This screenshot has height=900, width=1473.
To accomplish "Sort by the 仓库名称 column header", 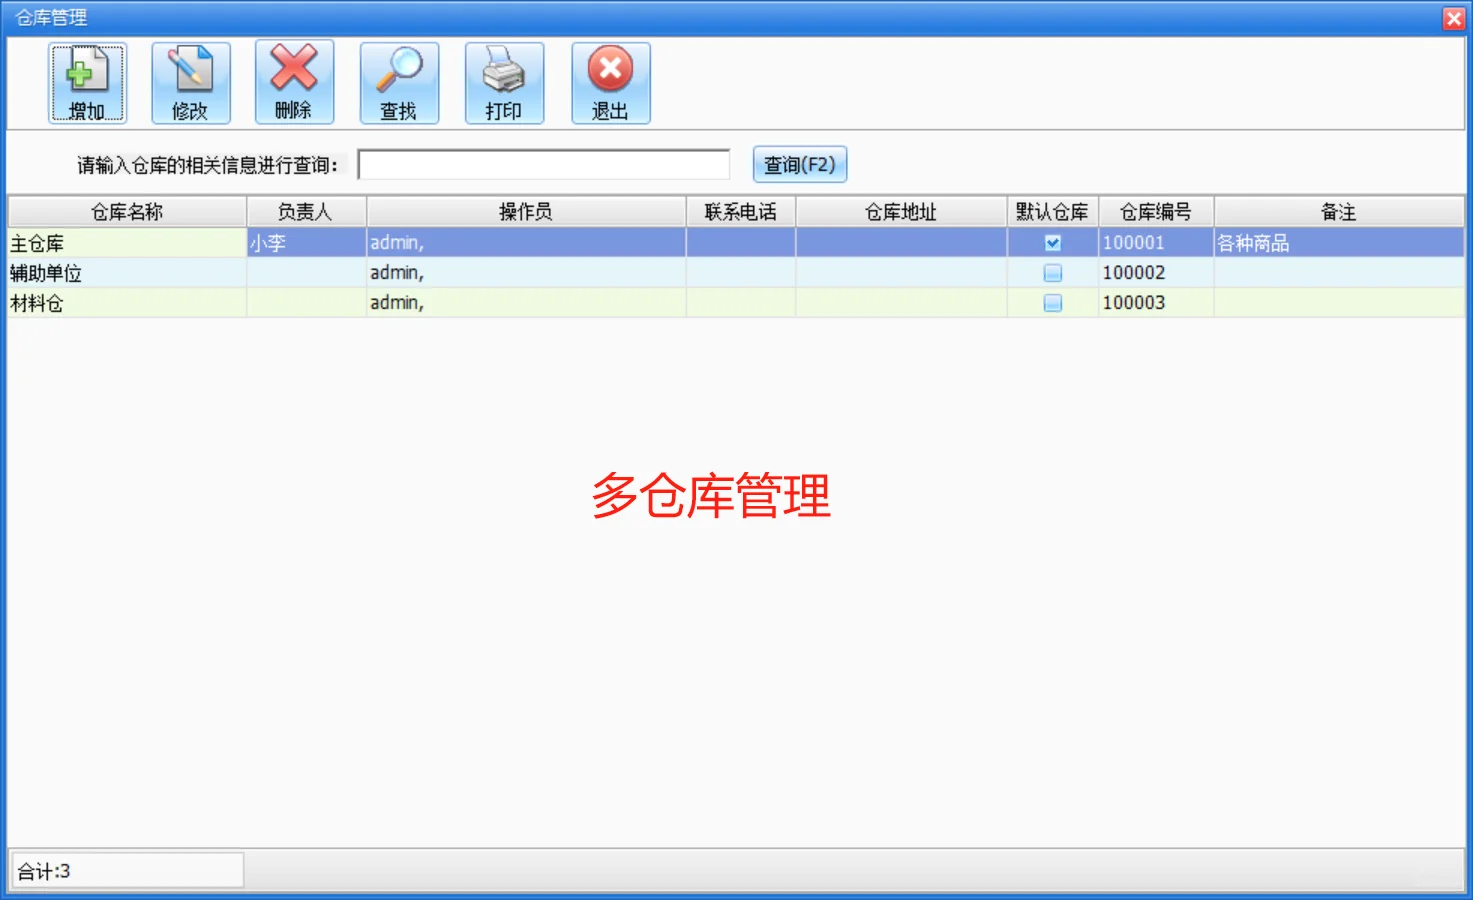I will tap(126, 210).
